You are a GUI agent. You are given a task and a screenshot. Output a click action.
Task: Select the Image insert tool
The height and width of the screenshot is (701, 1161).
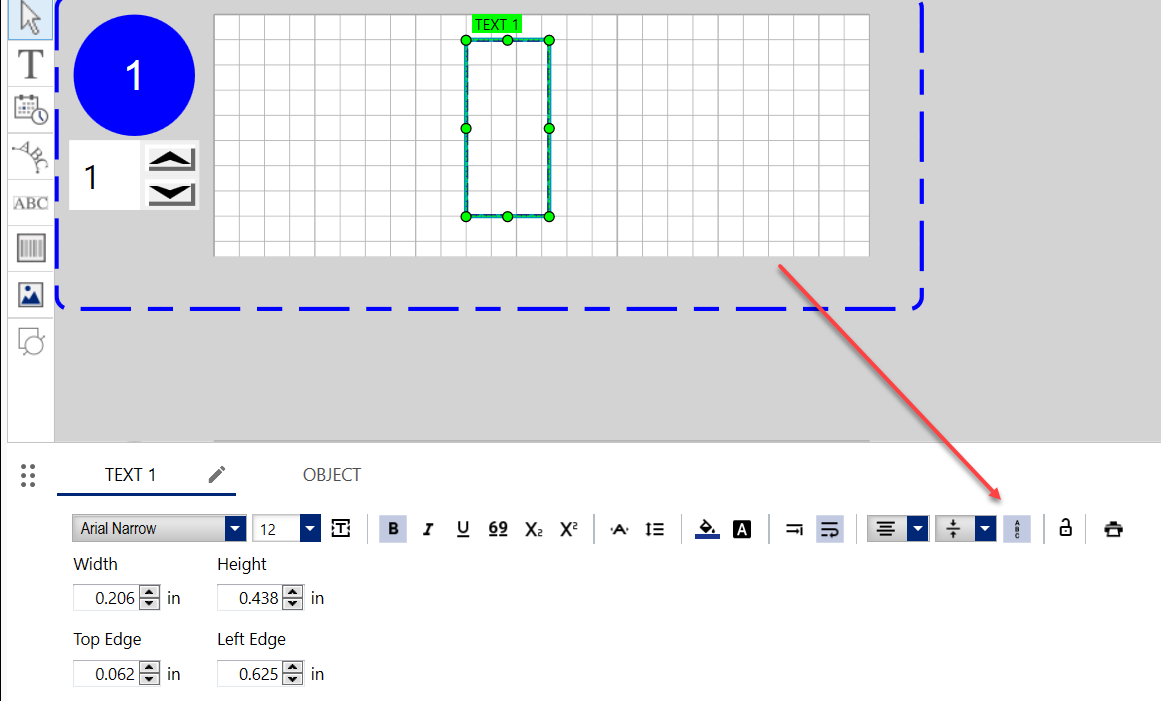[31, 295]
